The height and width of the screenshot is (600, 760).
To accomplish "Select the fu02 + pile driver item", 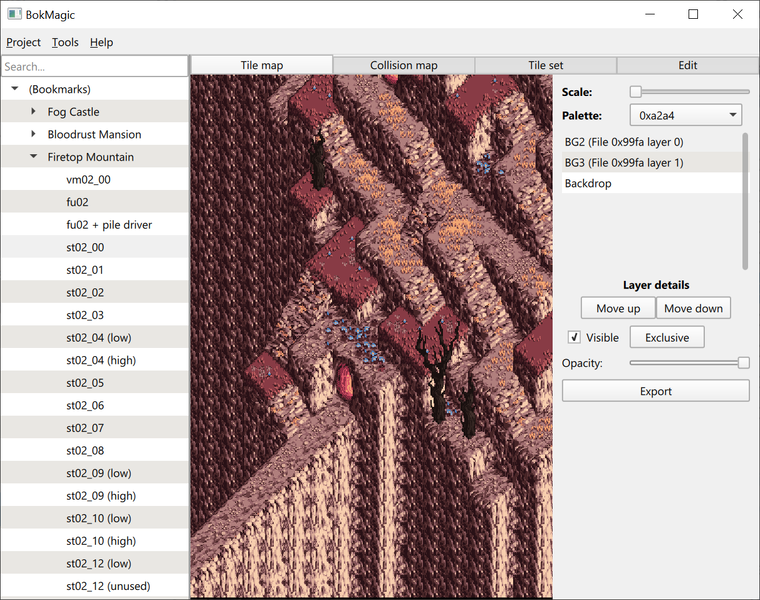I will coord(95,224).
